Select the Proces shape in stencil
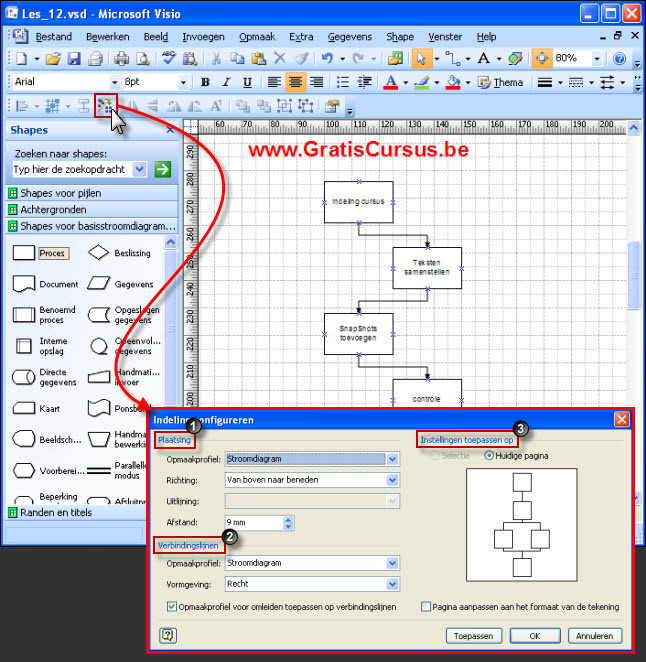The image size is (646, 662). click(41, 253)
